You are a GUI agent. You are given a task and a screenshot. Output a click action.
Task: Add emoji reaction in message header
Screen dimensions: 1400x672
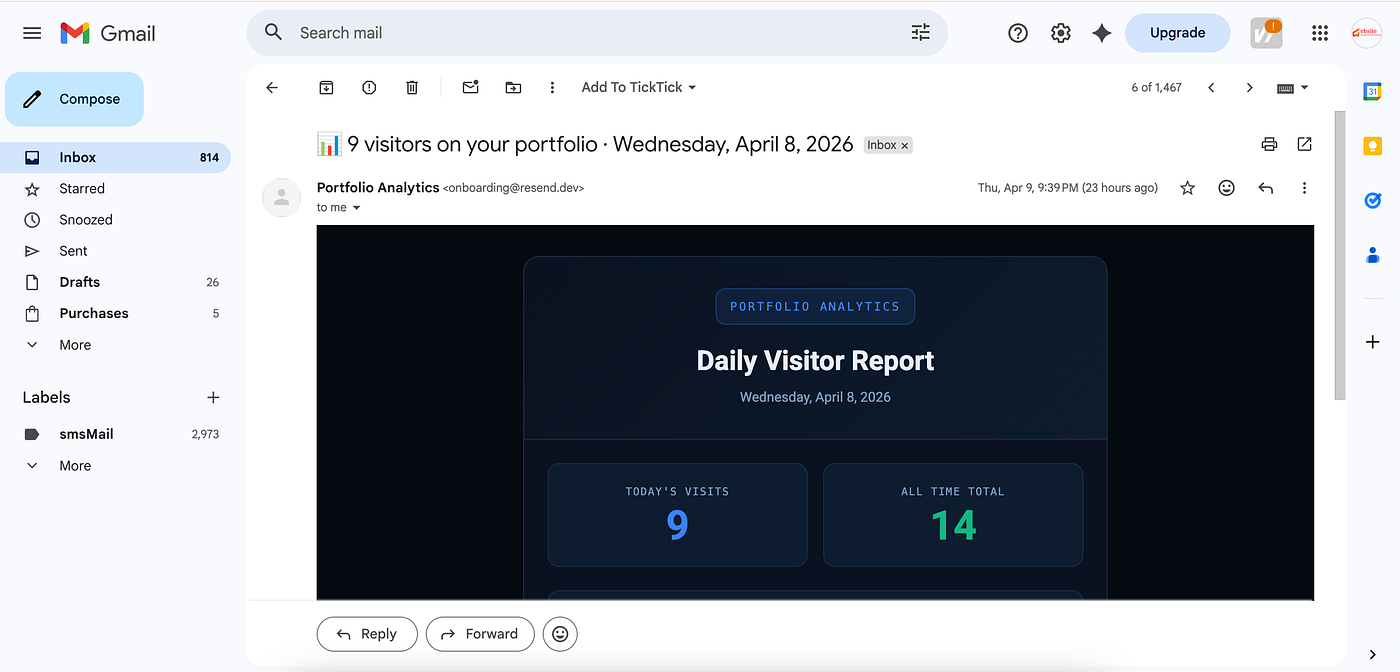pos(1226,188)
